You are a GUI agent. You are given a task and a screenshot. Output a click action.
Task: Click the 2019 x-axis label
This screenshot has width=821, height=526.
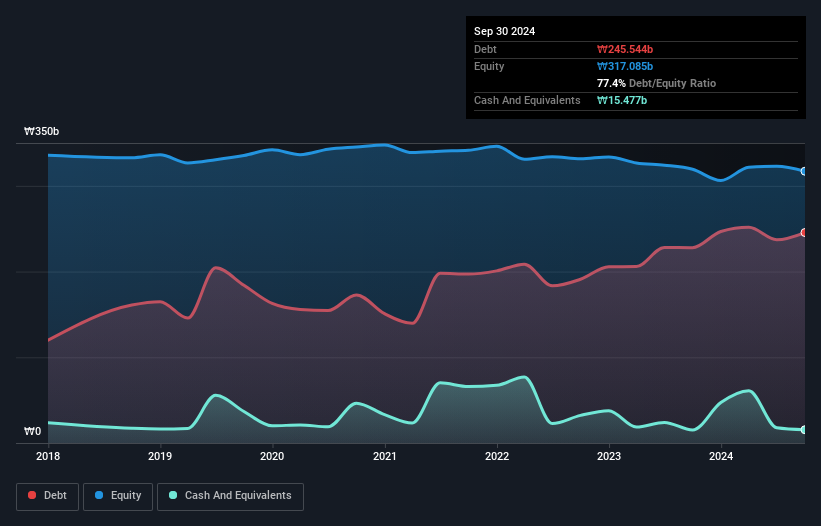pos(160,456)
